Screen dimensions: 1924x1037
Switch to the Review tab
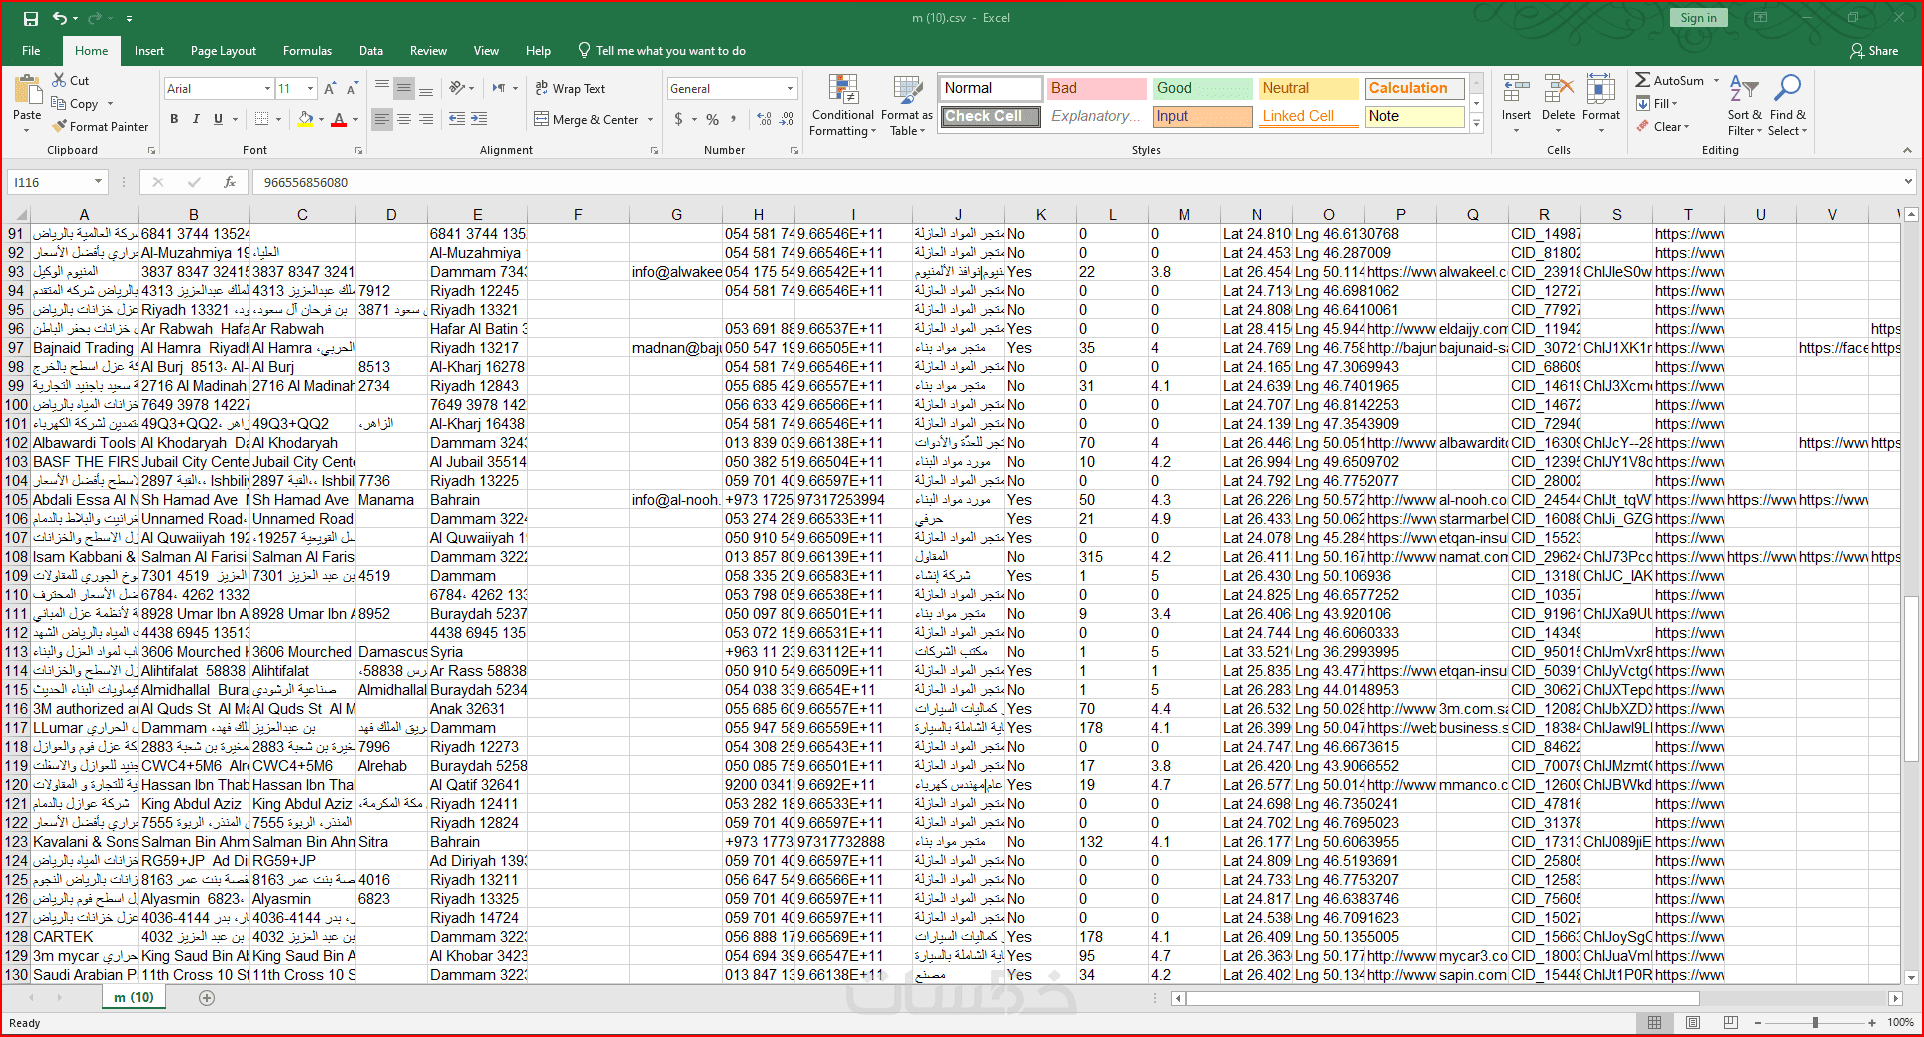(428, 51)
